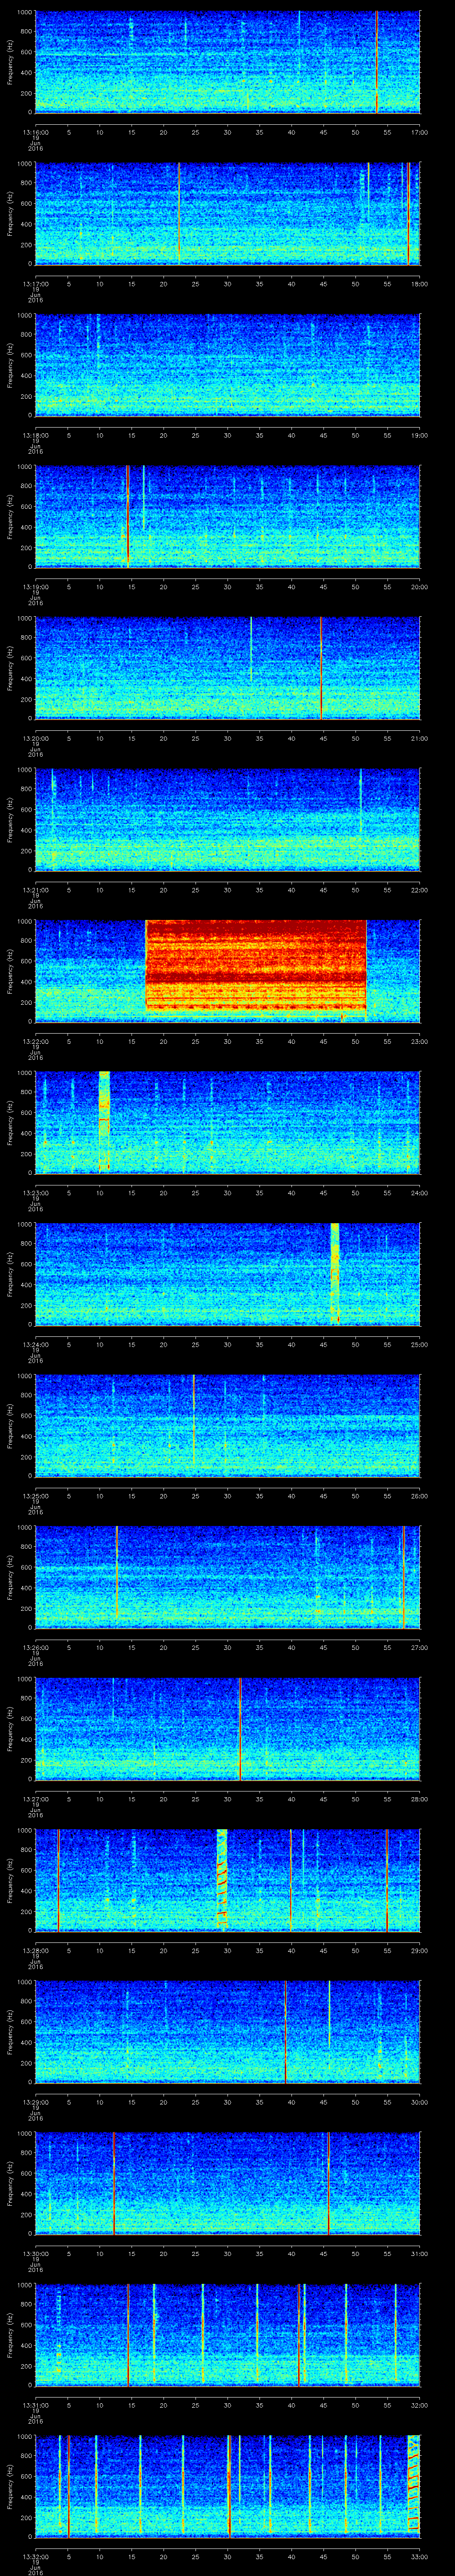
Task: Click the 13:25:00 start time label
Action: (35, 1496)
